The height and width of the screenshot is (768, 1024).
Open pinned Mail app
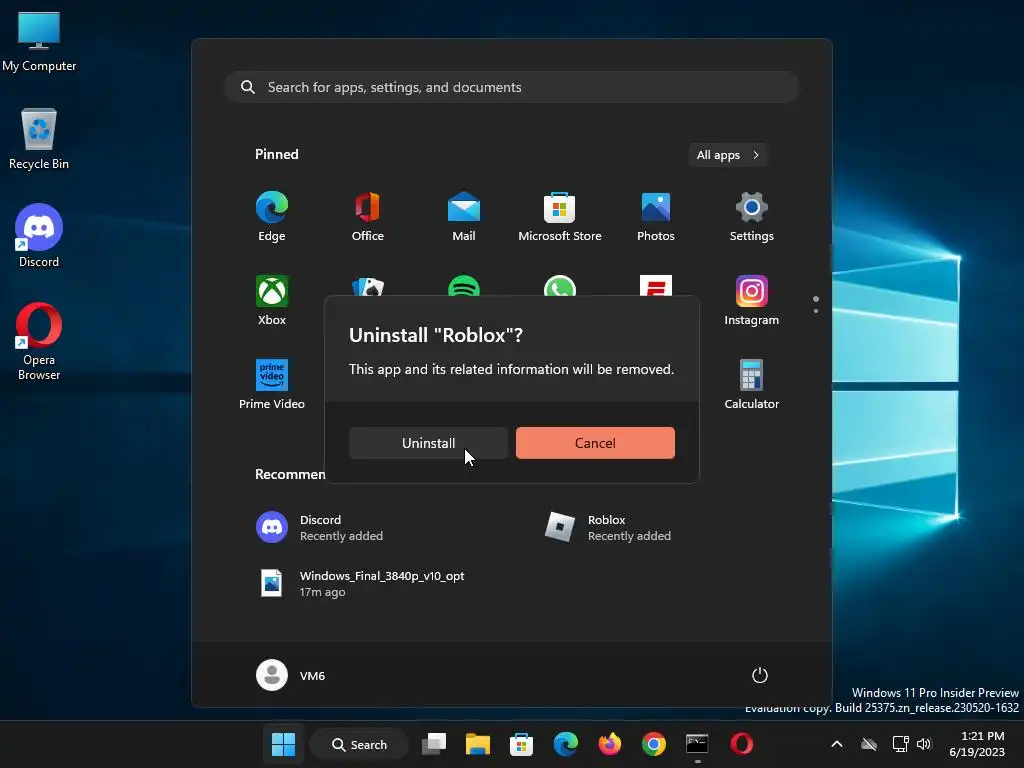(x=464, y=217)
